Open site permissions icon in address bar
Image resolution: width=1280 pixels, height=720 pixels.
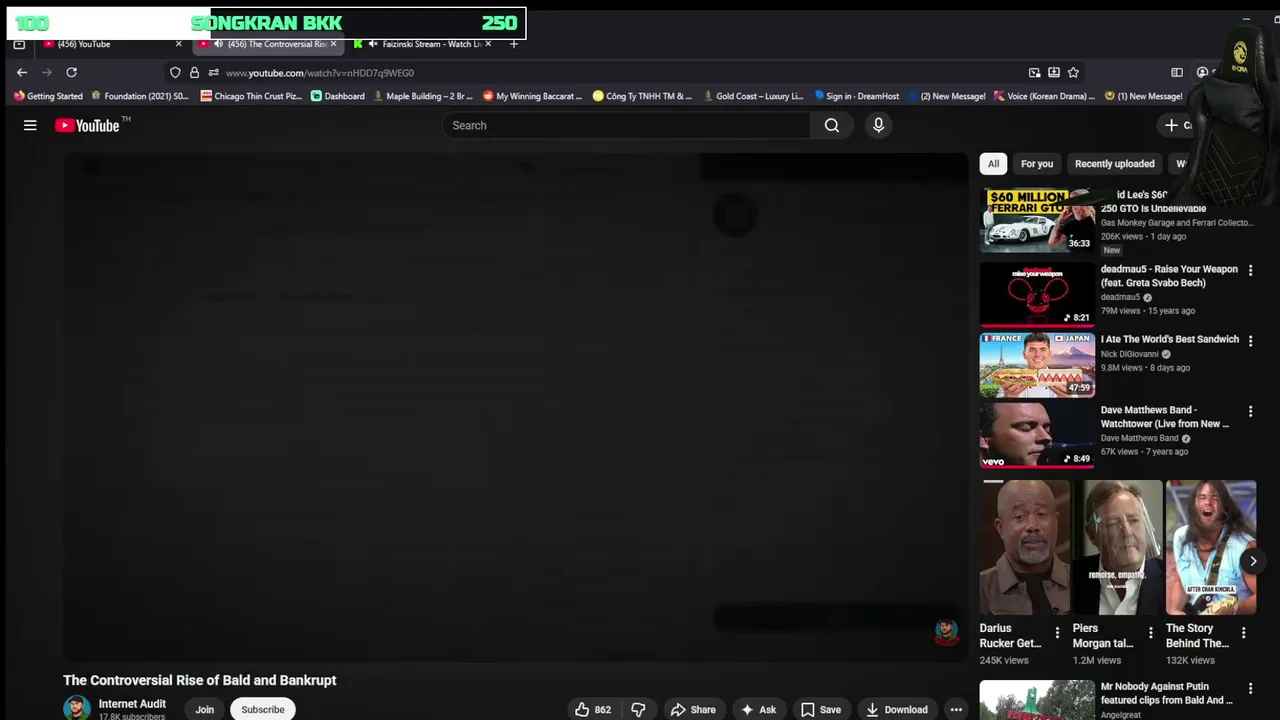(x=213, y=72)
